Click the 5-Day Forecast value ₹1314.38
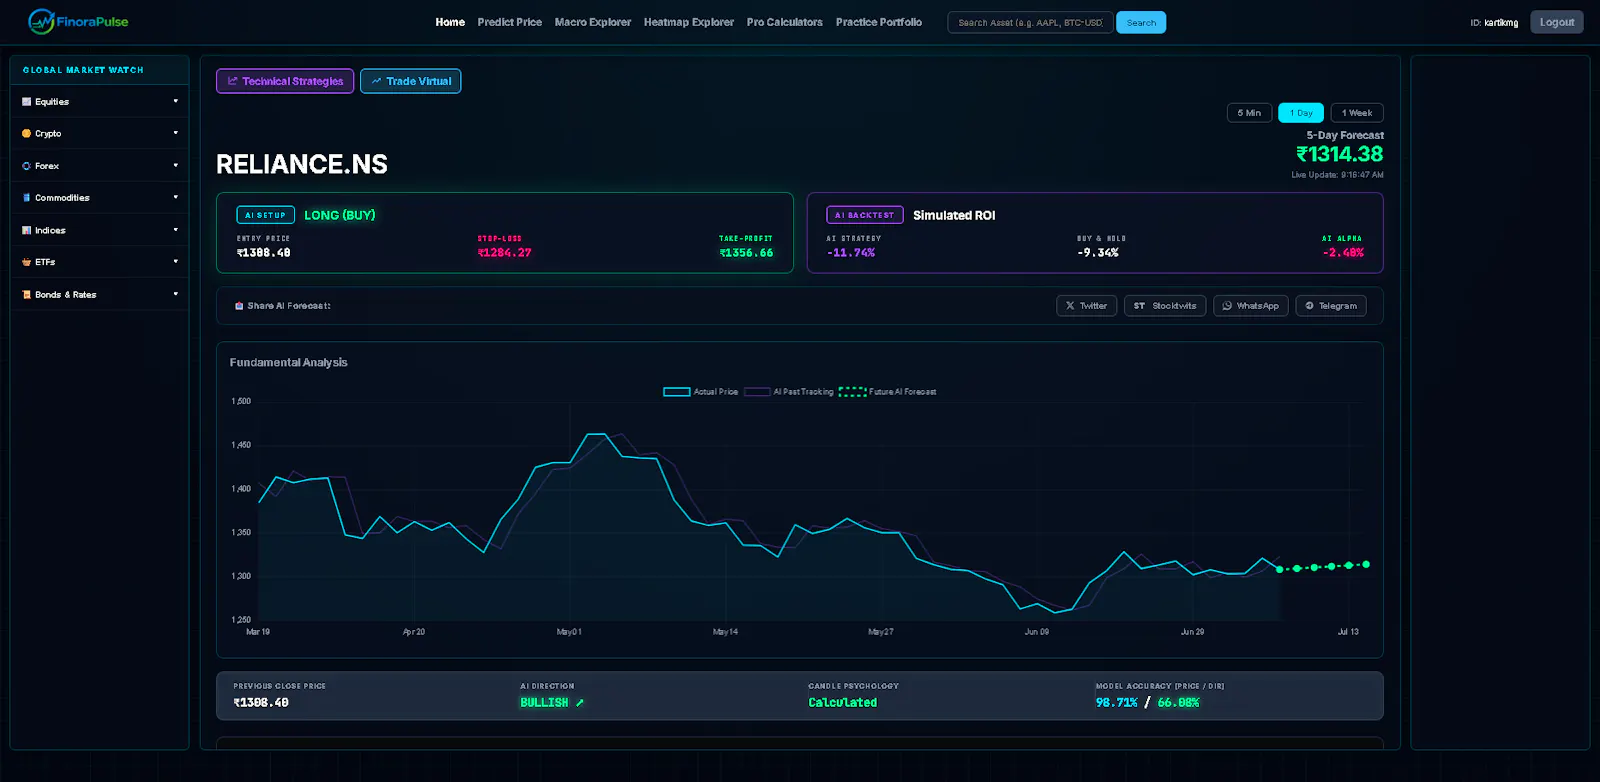Viewport: 1600px width, 782px height. [1340, 154]
